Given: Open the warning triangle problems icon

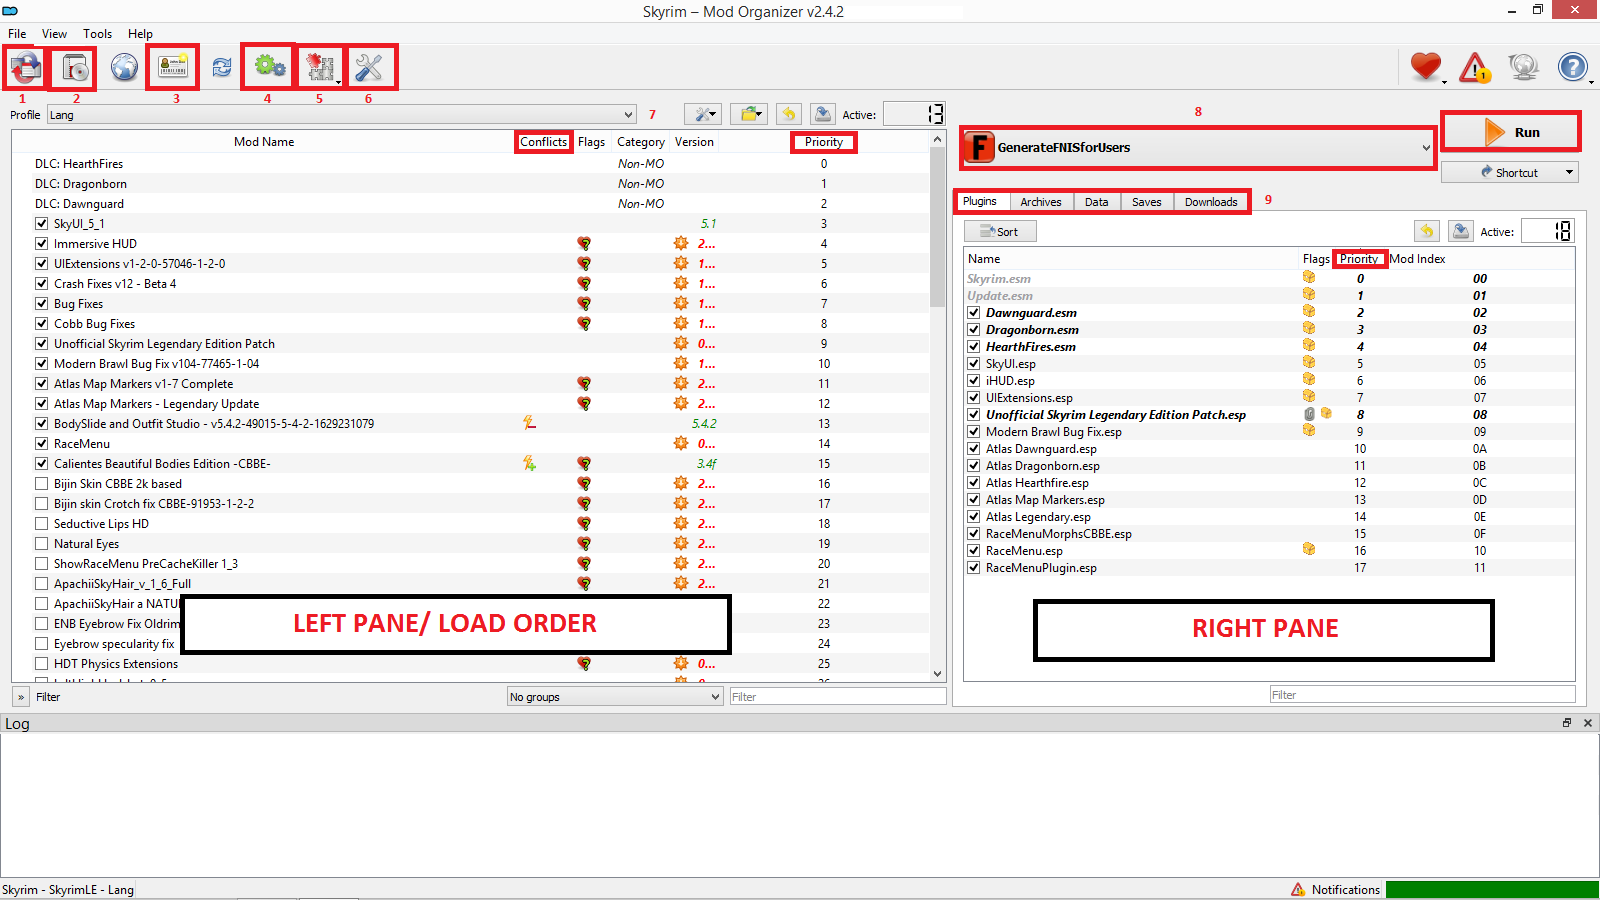Looking at the screenshot, I should (1475, 68).
